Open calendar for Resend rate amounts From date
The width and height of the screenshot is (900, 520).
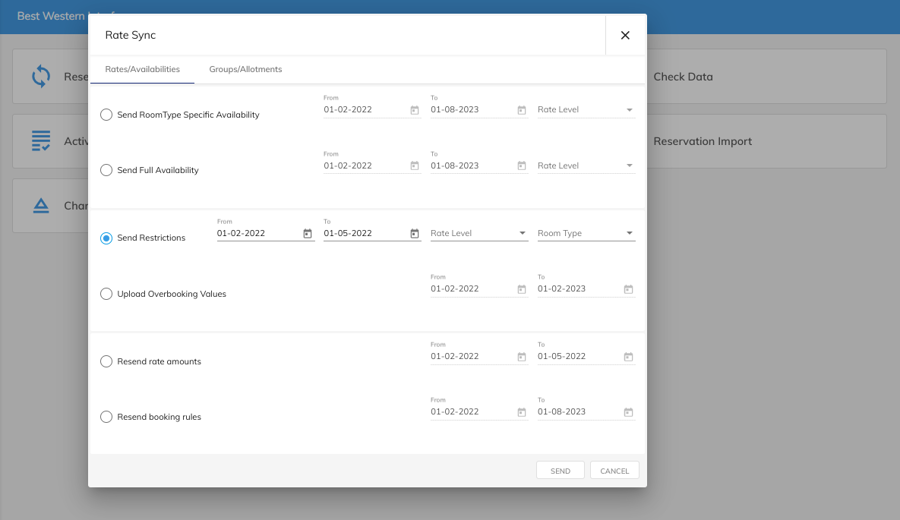pos(521,357)
